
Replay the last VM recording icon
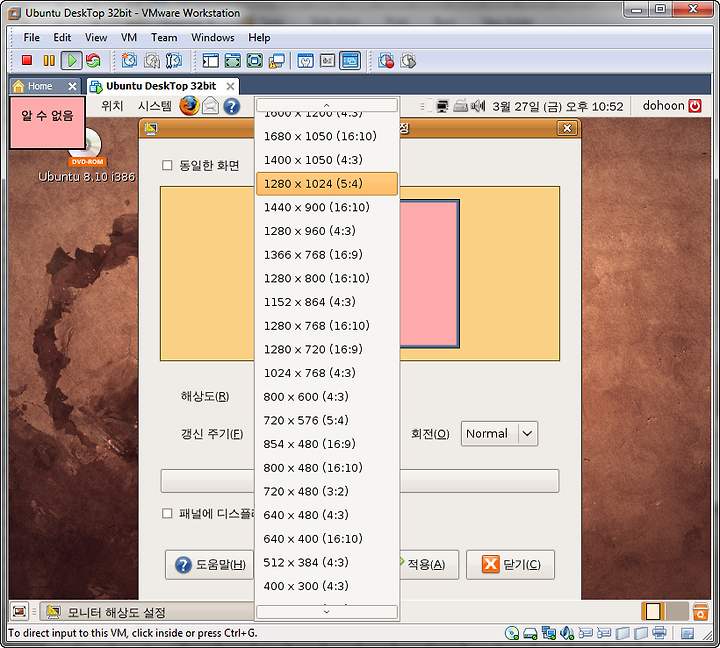tap(408, 61)
